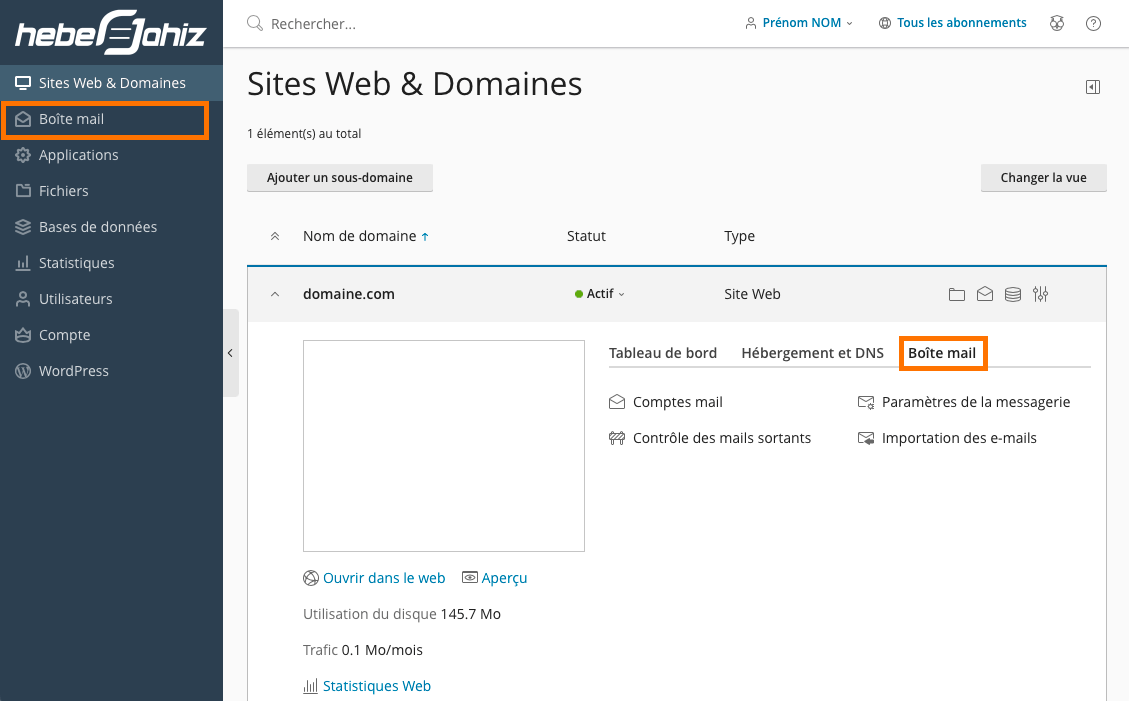This screenshot has width=1129, height=701.
Task: Open the Actif status dropdown
Action: click(x=599, y=293)
